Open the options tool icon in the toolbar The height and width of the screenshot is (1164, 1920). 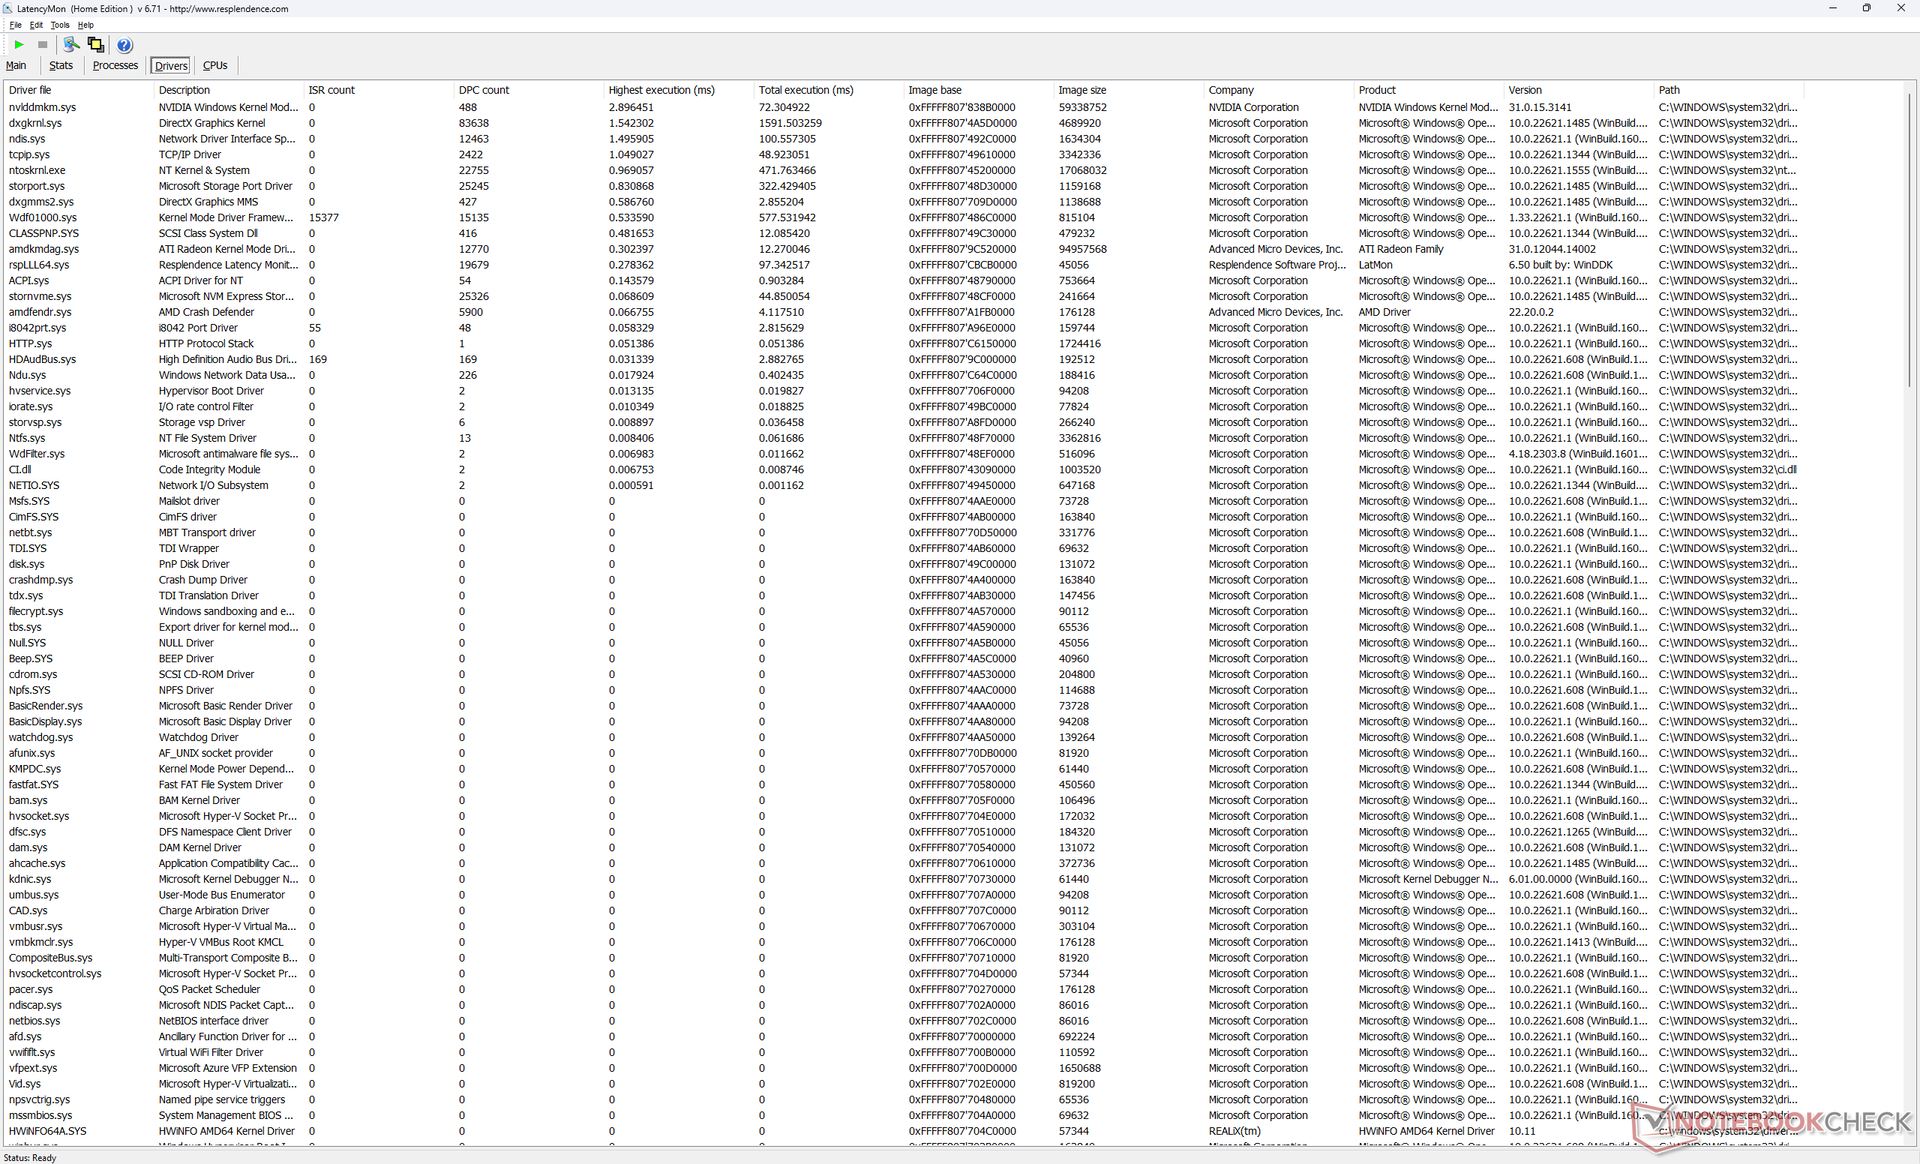[x=71, y=45]
